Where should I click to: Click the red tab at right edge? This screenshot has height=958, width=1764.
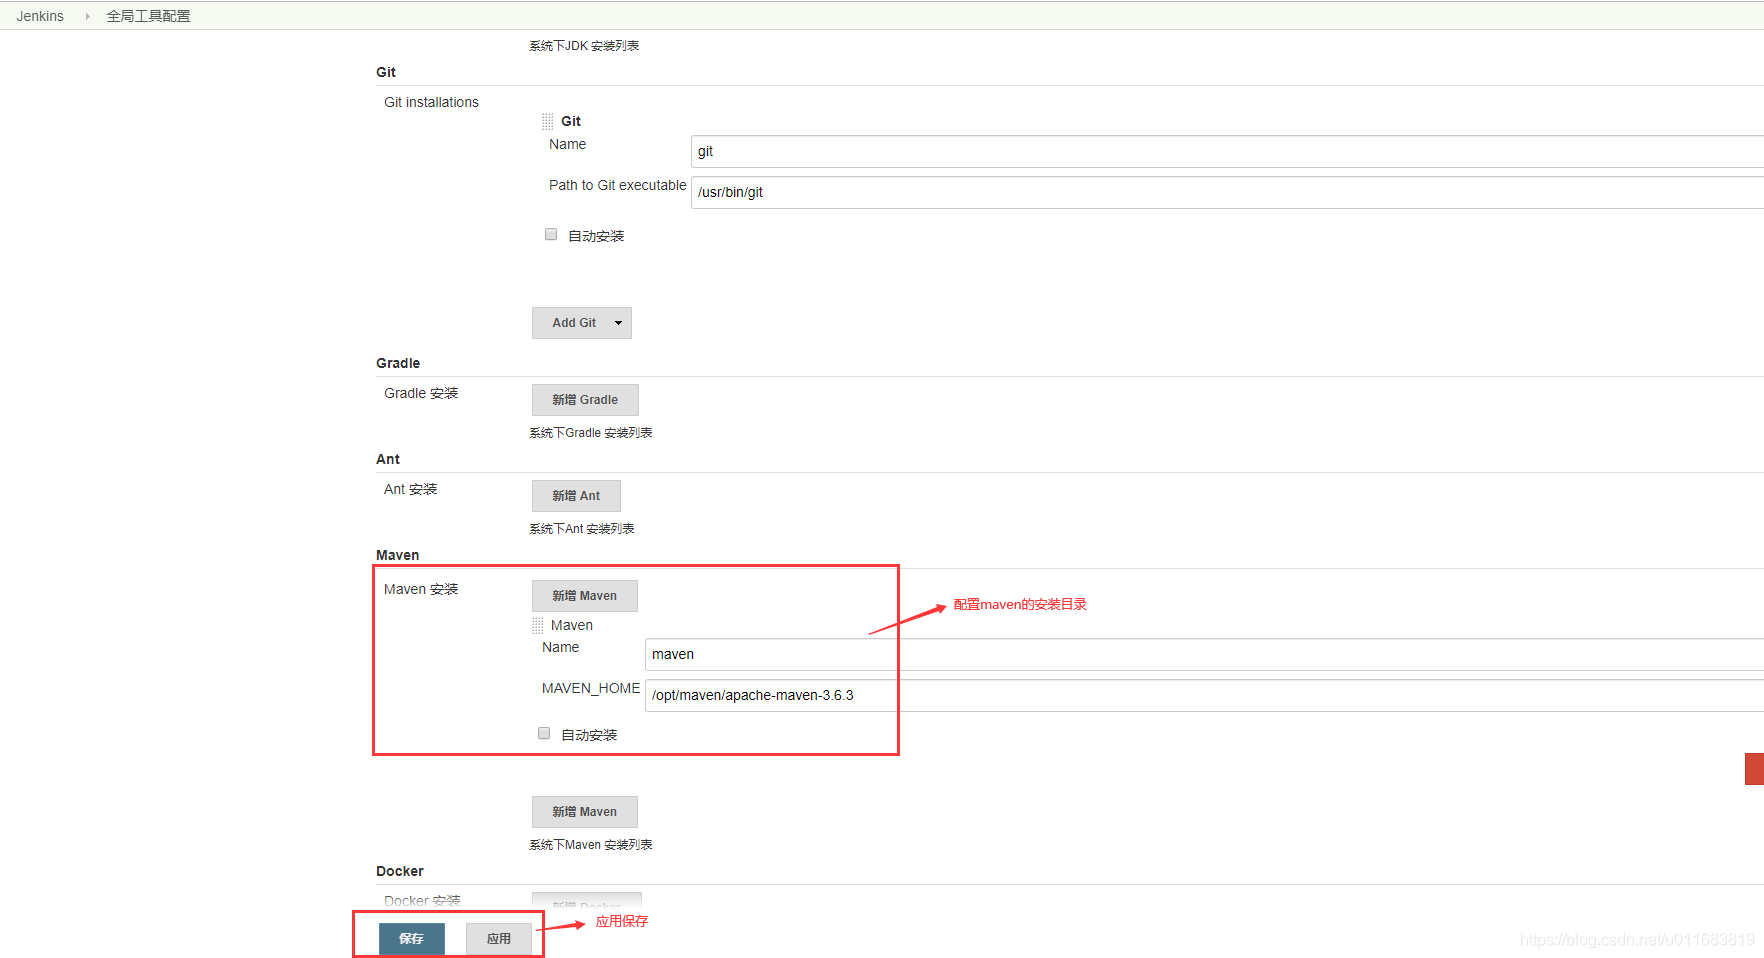tap(1754, 769)
